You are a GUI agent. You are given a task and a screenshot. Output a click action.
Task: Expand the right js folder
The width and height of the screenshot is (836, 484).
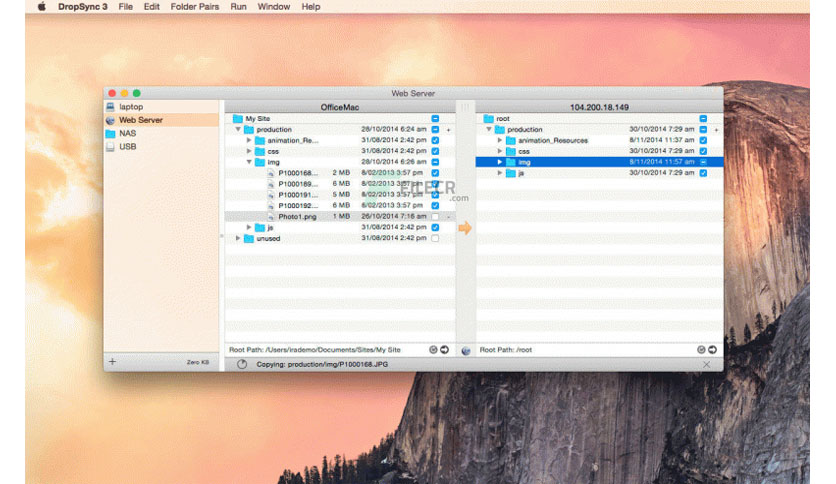click(500, 173)
